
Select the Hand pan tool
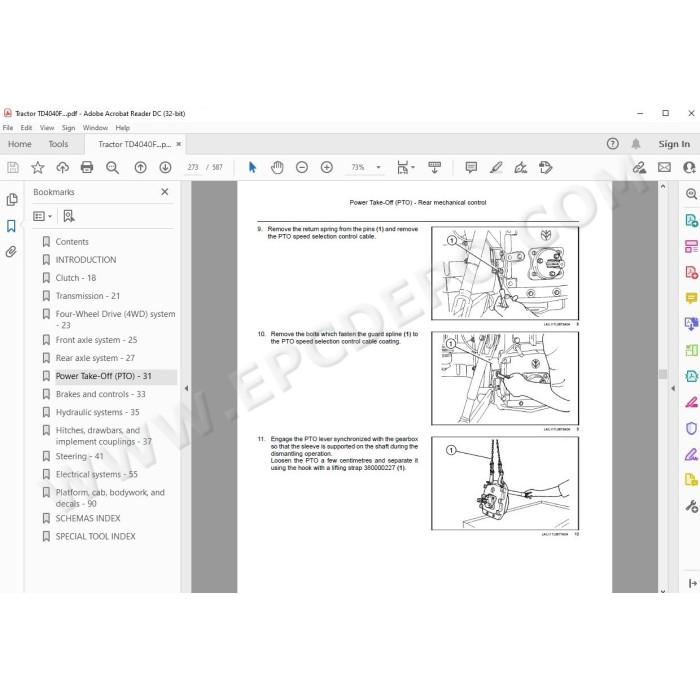click(x=277, y=167)
